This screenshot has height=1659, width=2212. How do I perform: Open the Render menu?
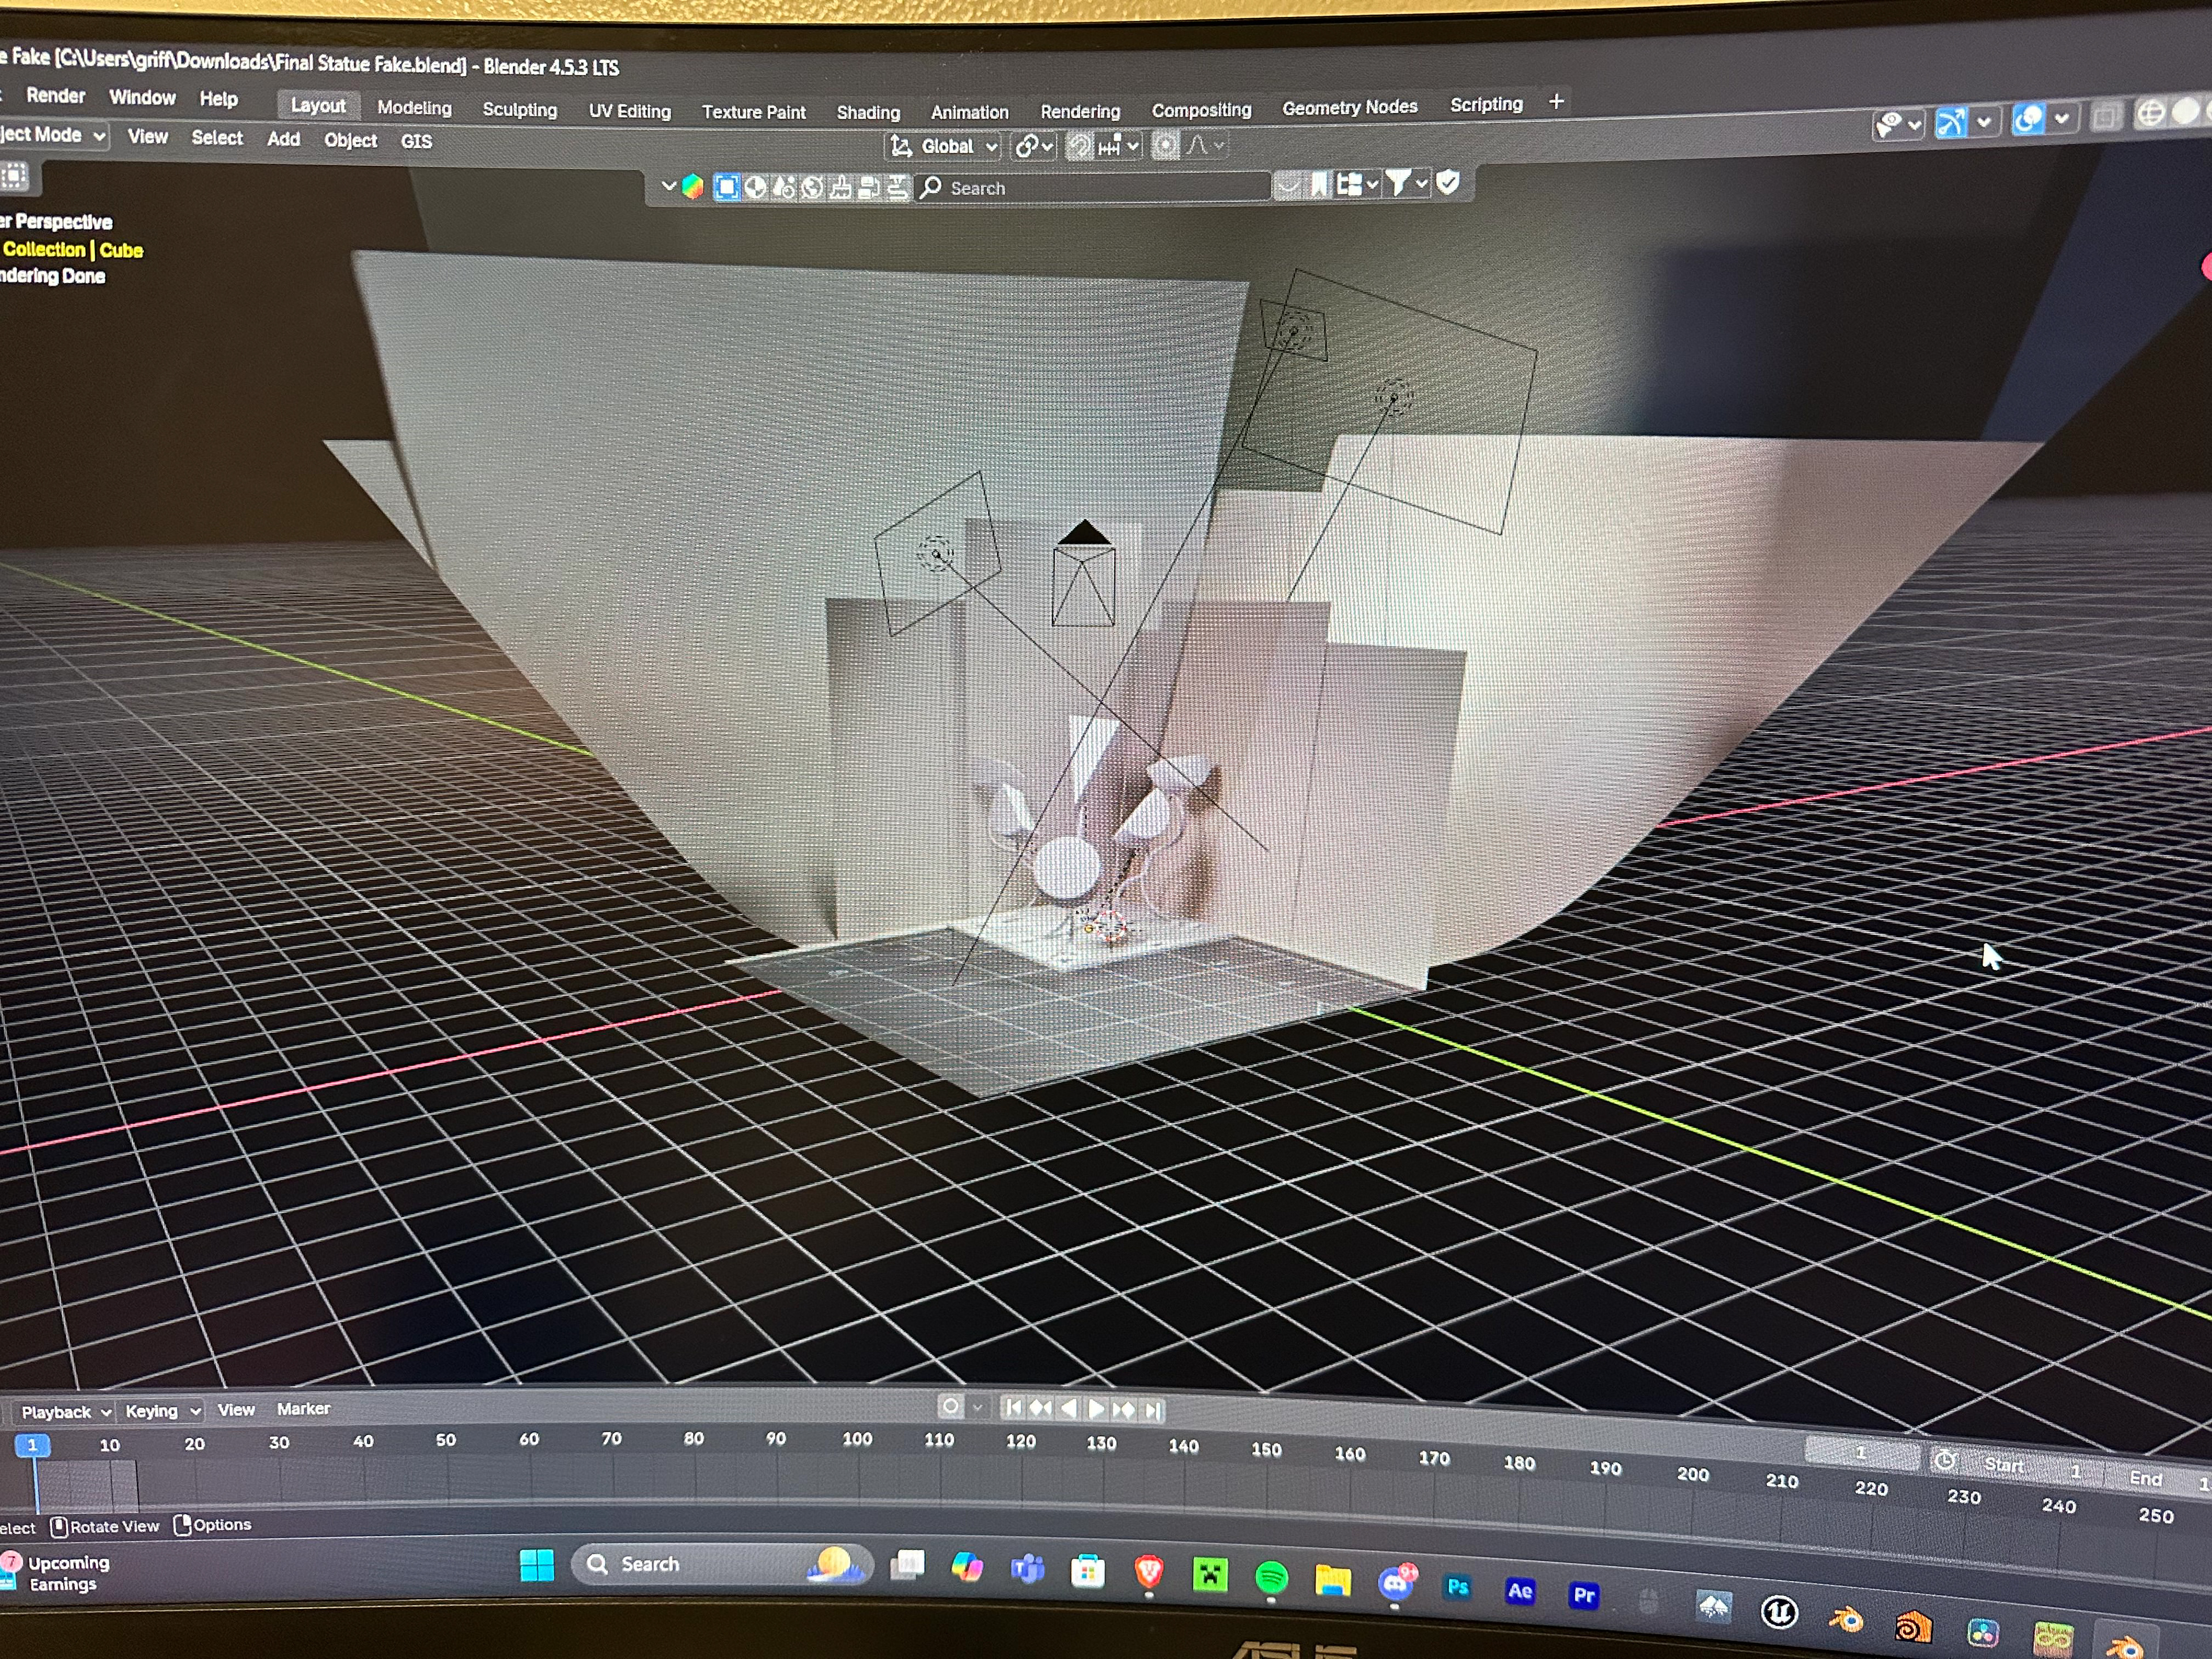coord(55,96)
